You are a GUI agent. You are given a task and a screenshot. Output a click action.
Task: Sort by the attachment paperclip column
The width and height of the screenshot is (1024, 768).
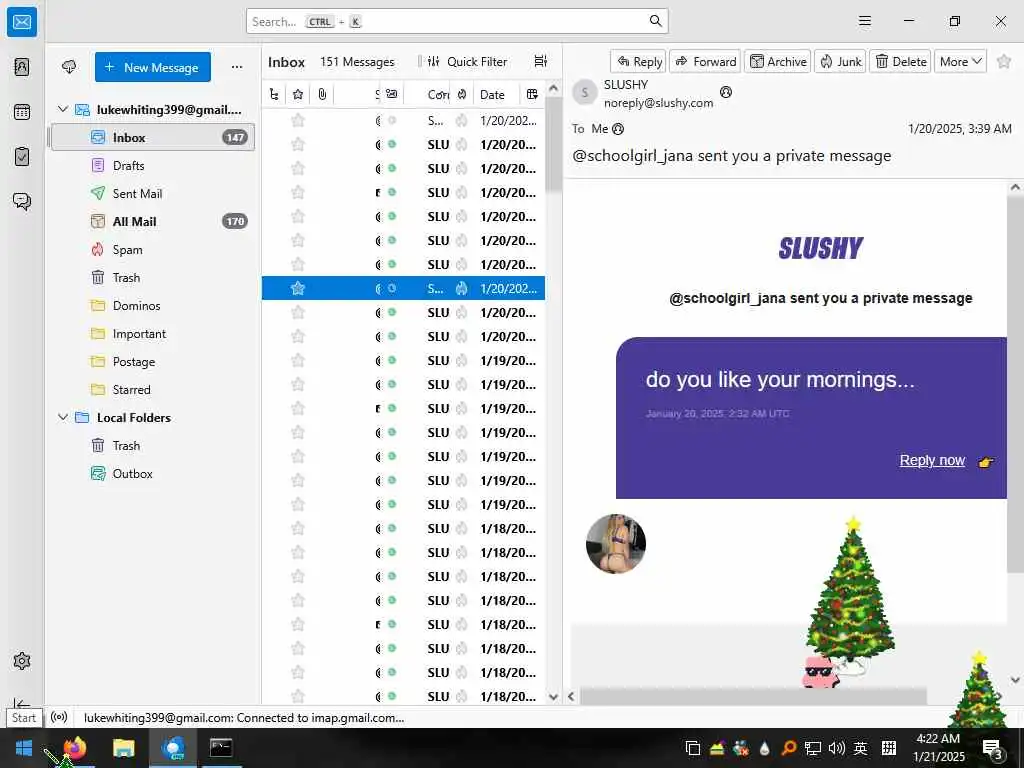pos(322,95)
